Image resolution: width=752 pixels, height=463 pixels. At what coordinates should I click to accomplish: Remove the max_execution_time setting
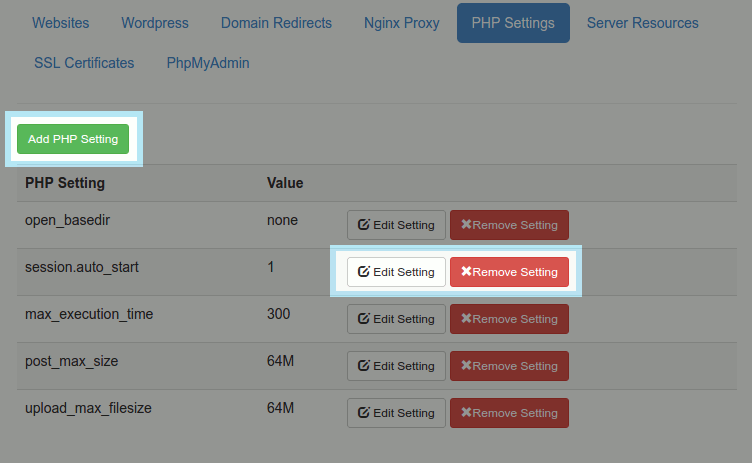click(509, 319)
